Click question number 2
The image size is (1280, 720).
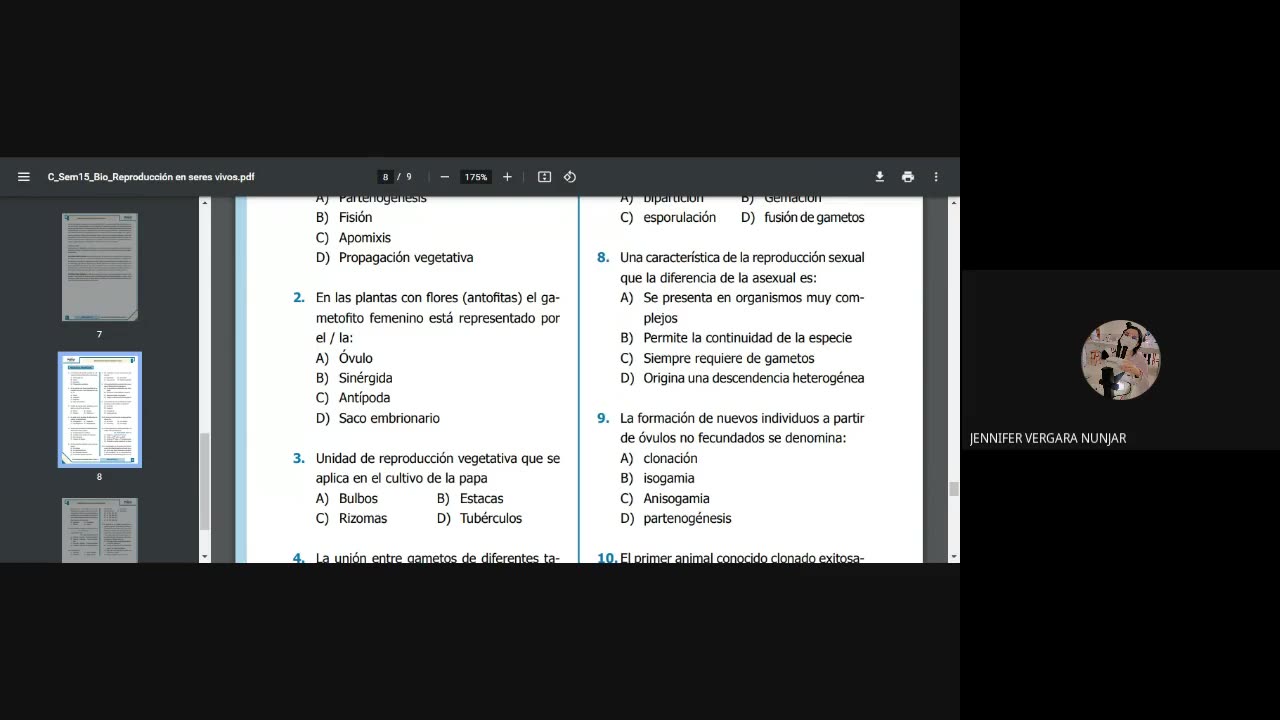click(298, 298)
